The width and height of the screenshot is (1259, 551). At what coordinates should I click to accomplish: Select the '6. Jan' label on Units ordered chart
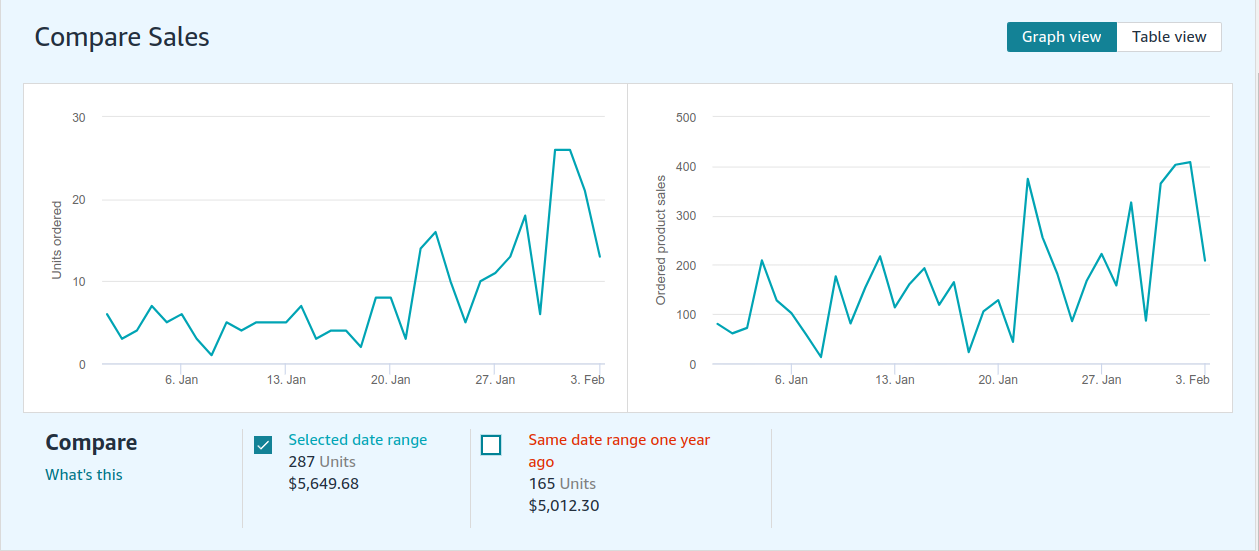(x=181, y=380)
